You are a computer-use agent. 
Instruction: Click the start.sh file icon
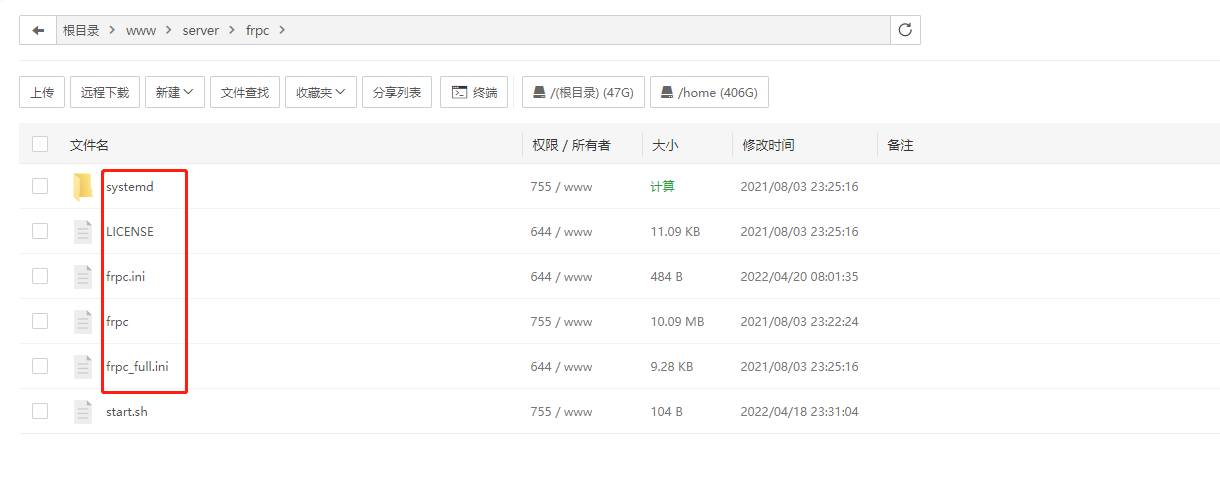coord(83,412)
